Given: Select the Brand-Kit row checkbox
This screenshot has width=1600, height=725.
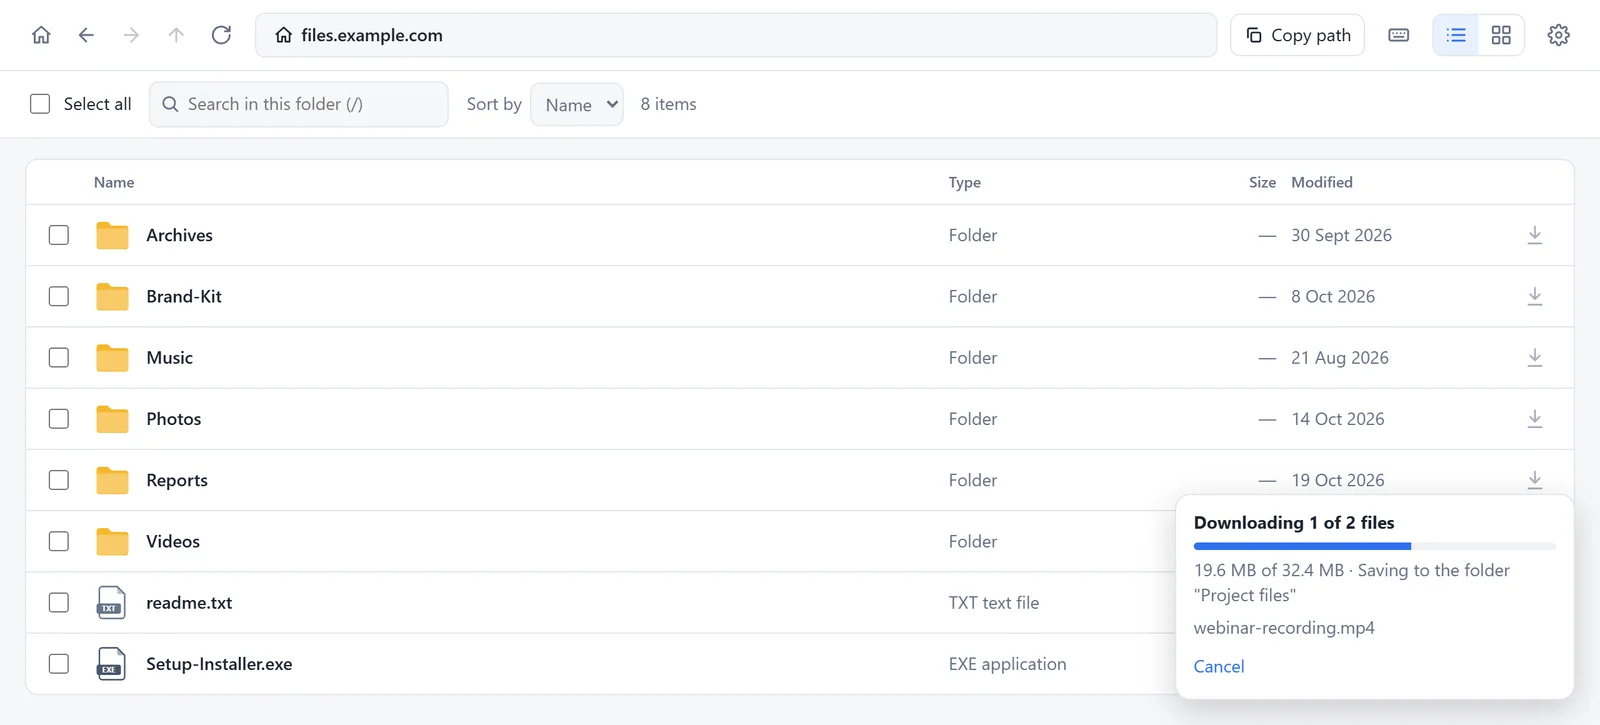Looking at the screenshot, I should point(59,296).
